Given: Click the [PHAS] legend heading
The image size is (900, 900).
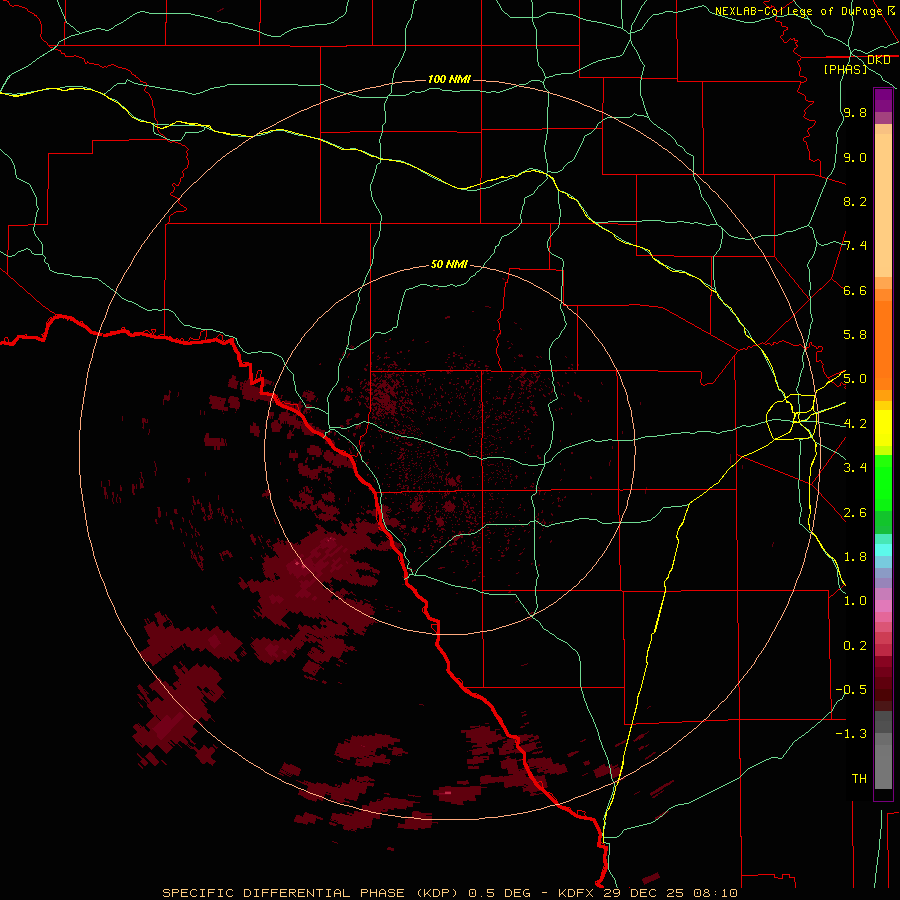Looking at the screenshot, I should point(845,69).
